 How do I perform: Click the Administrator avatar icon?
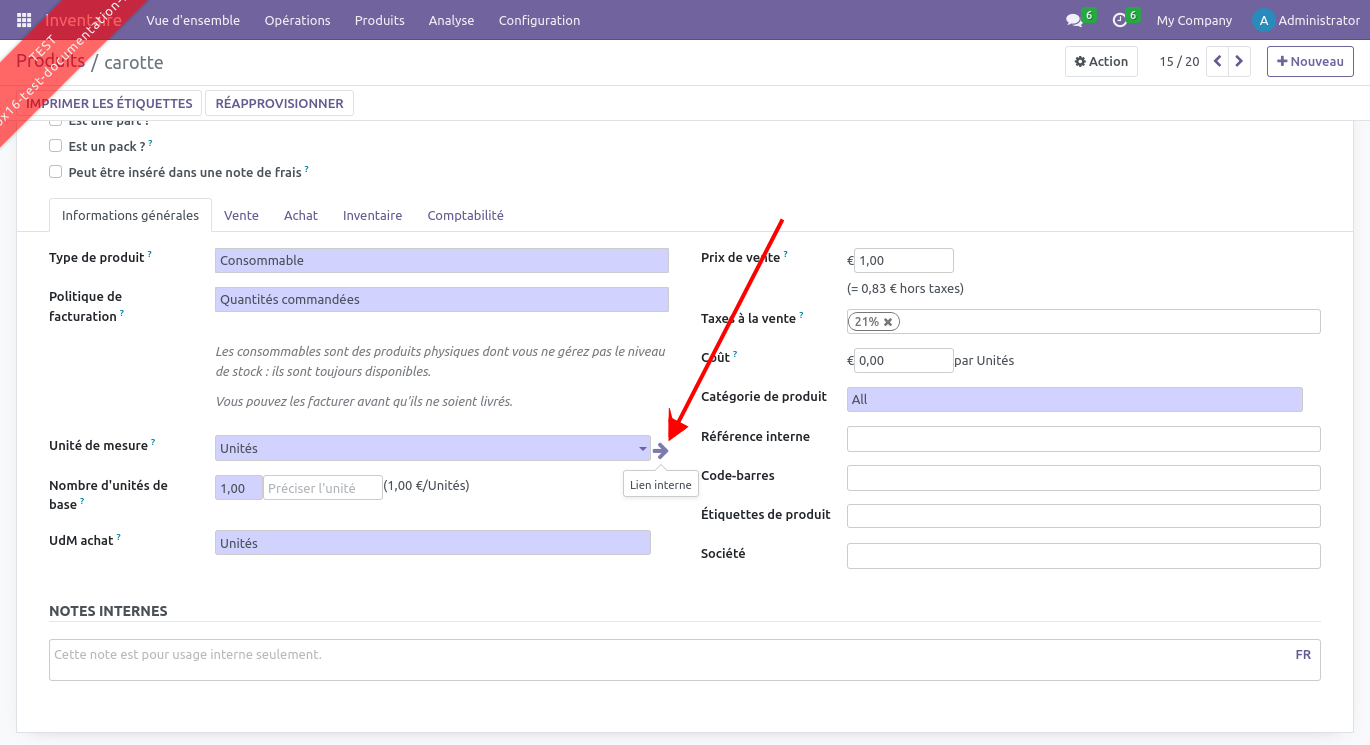(x=1264, y=20)
